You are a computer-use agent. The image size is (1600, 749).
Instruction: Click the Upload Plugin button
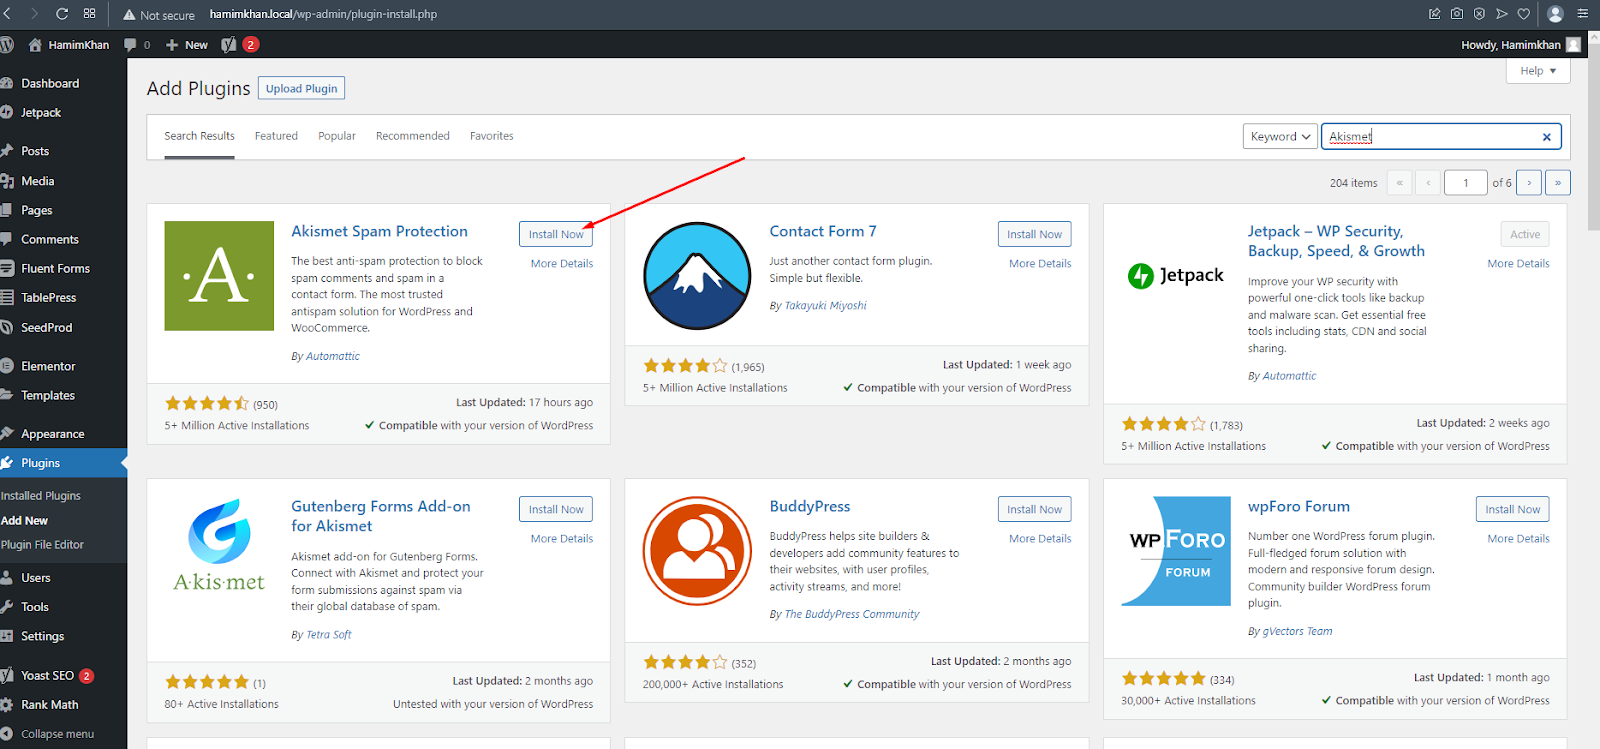(x=301, y=88)
